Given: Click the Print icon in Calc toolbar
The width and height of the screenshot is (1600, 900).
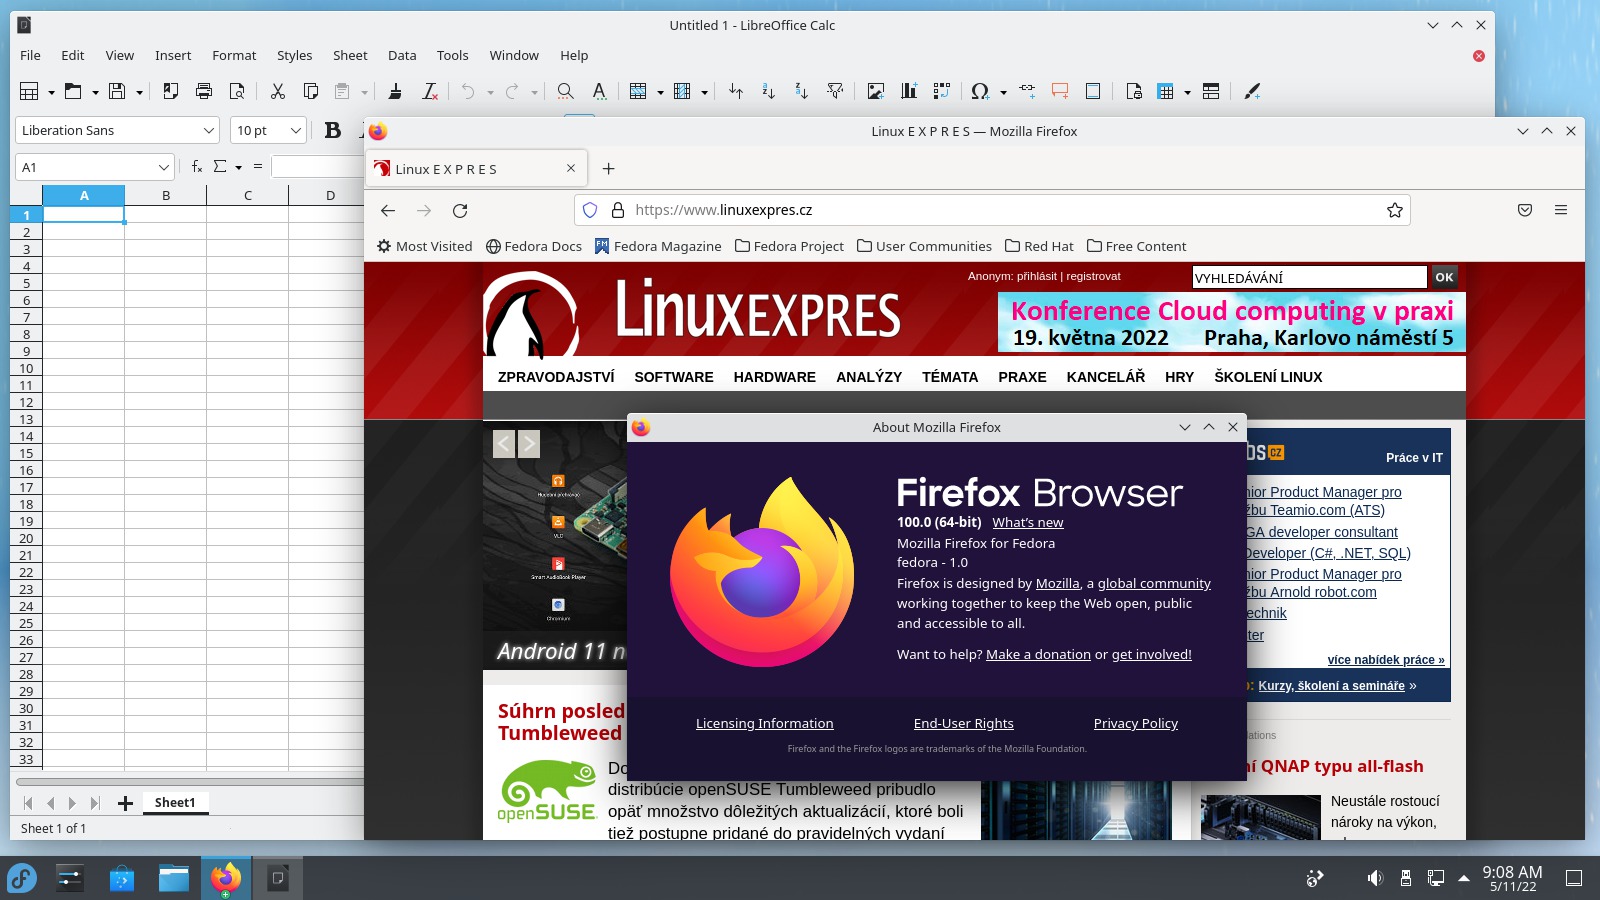Looking at the screenshot, I should click(x=204, y=91).
